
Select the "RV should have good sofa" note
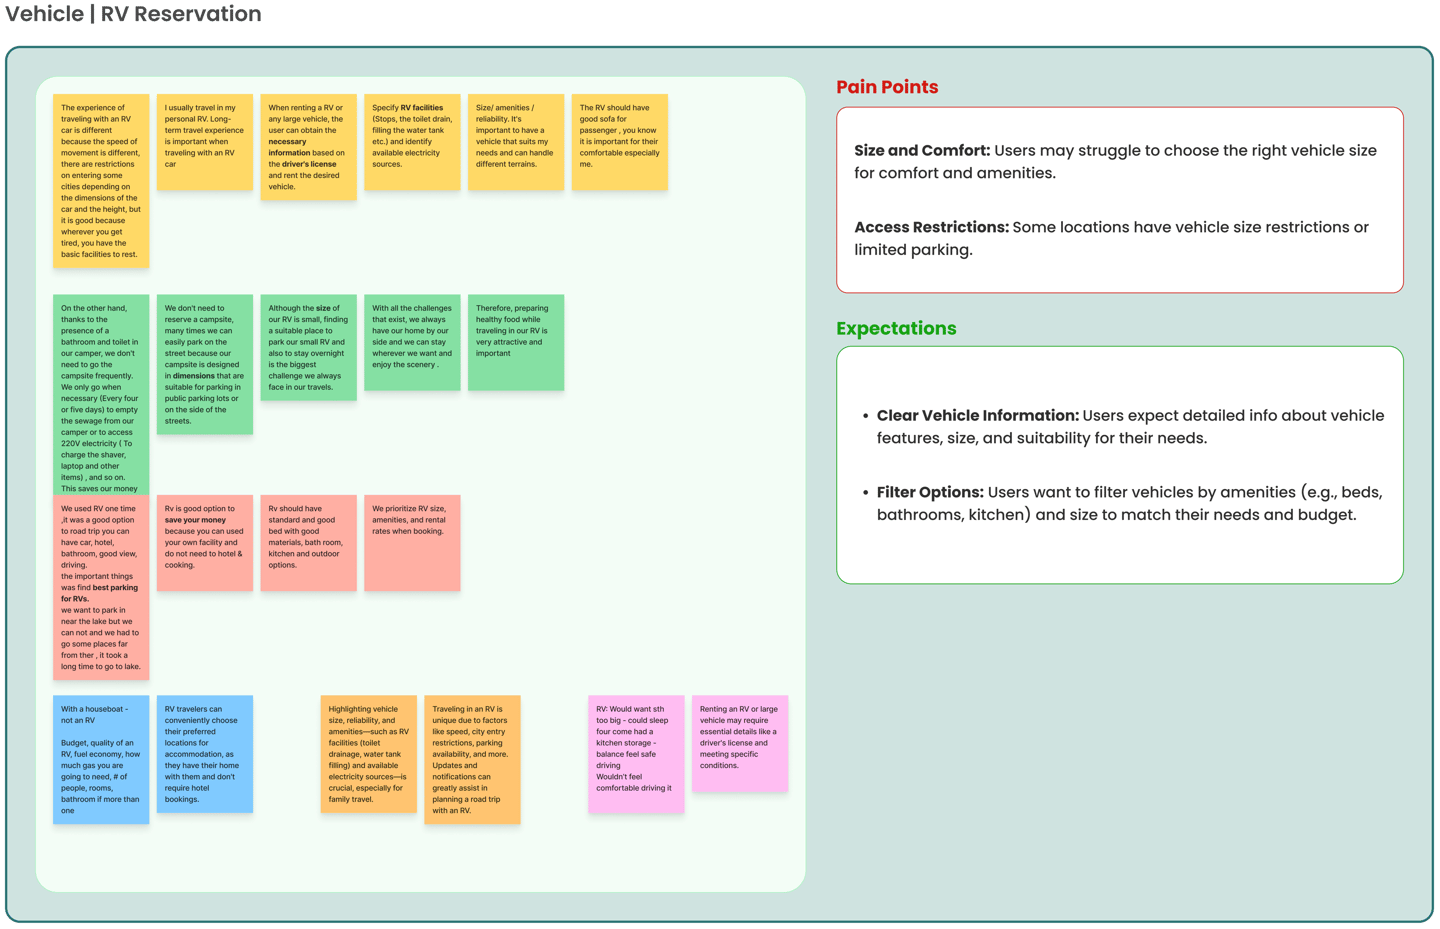pos(620,142)
